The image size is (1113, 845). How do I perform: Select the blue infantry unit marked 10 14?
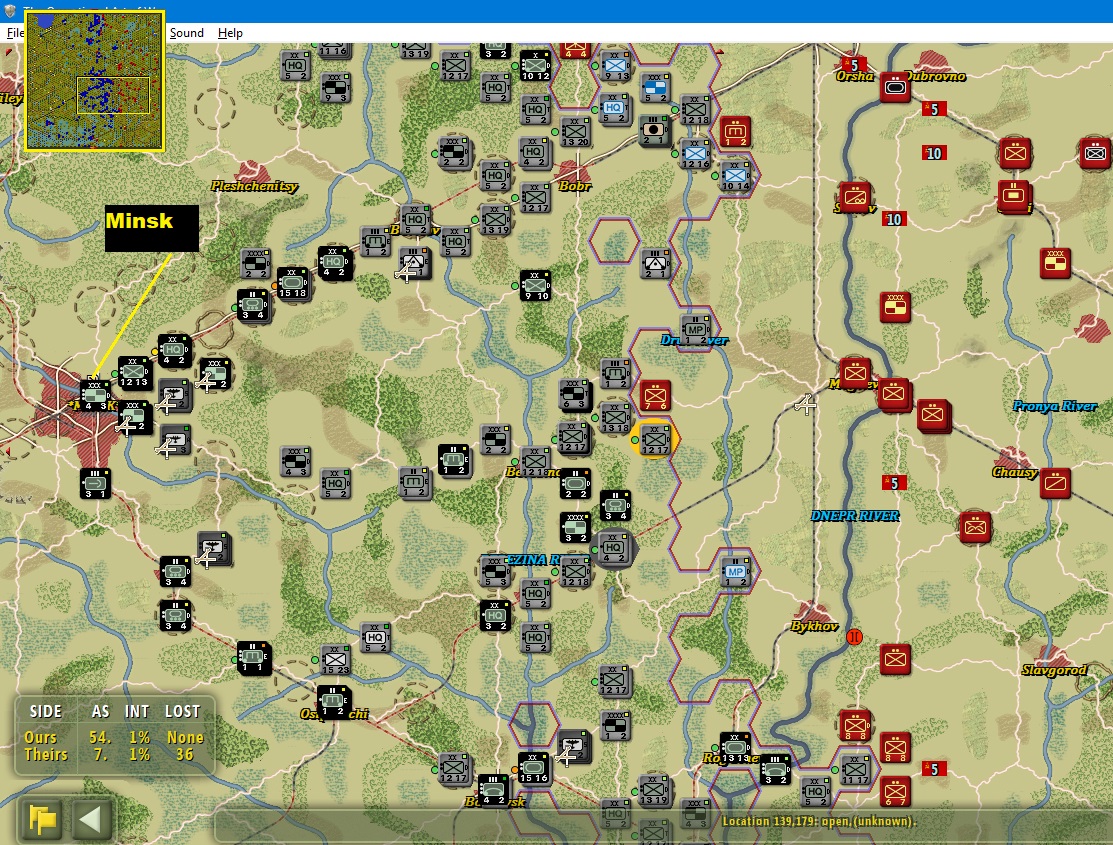735,175
